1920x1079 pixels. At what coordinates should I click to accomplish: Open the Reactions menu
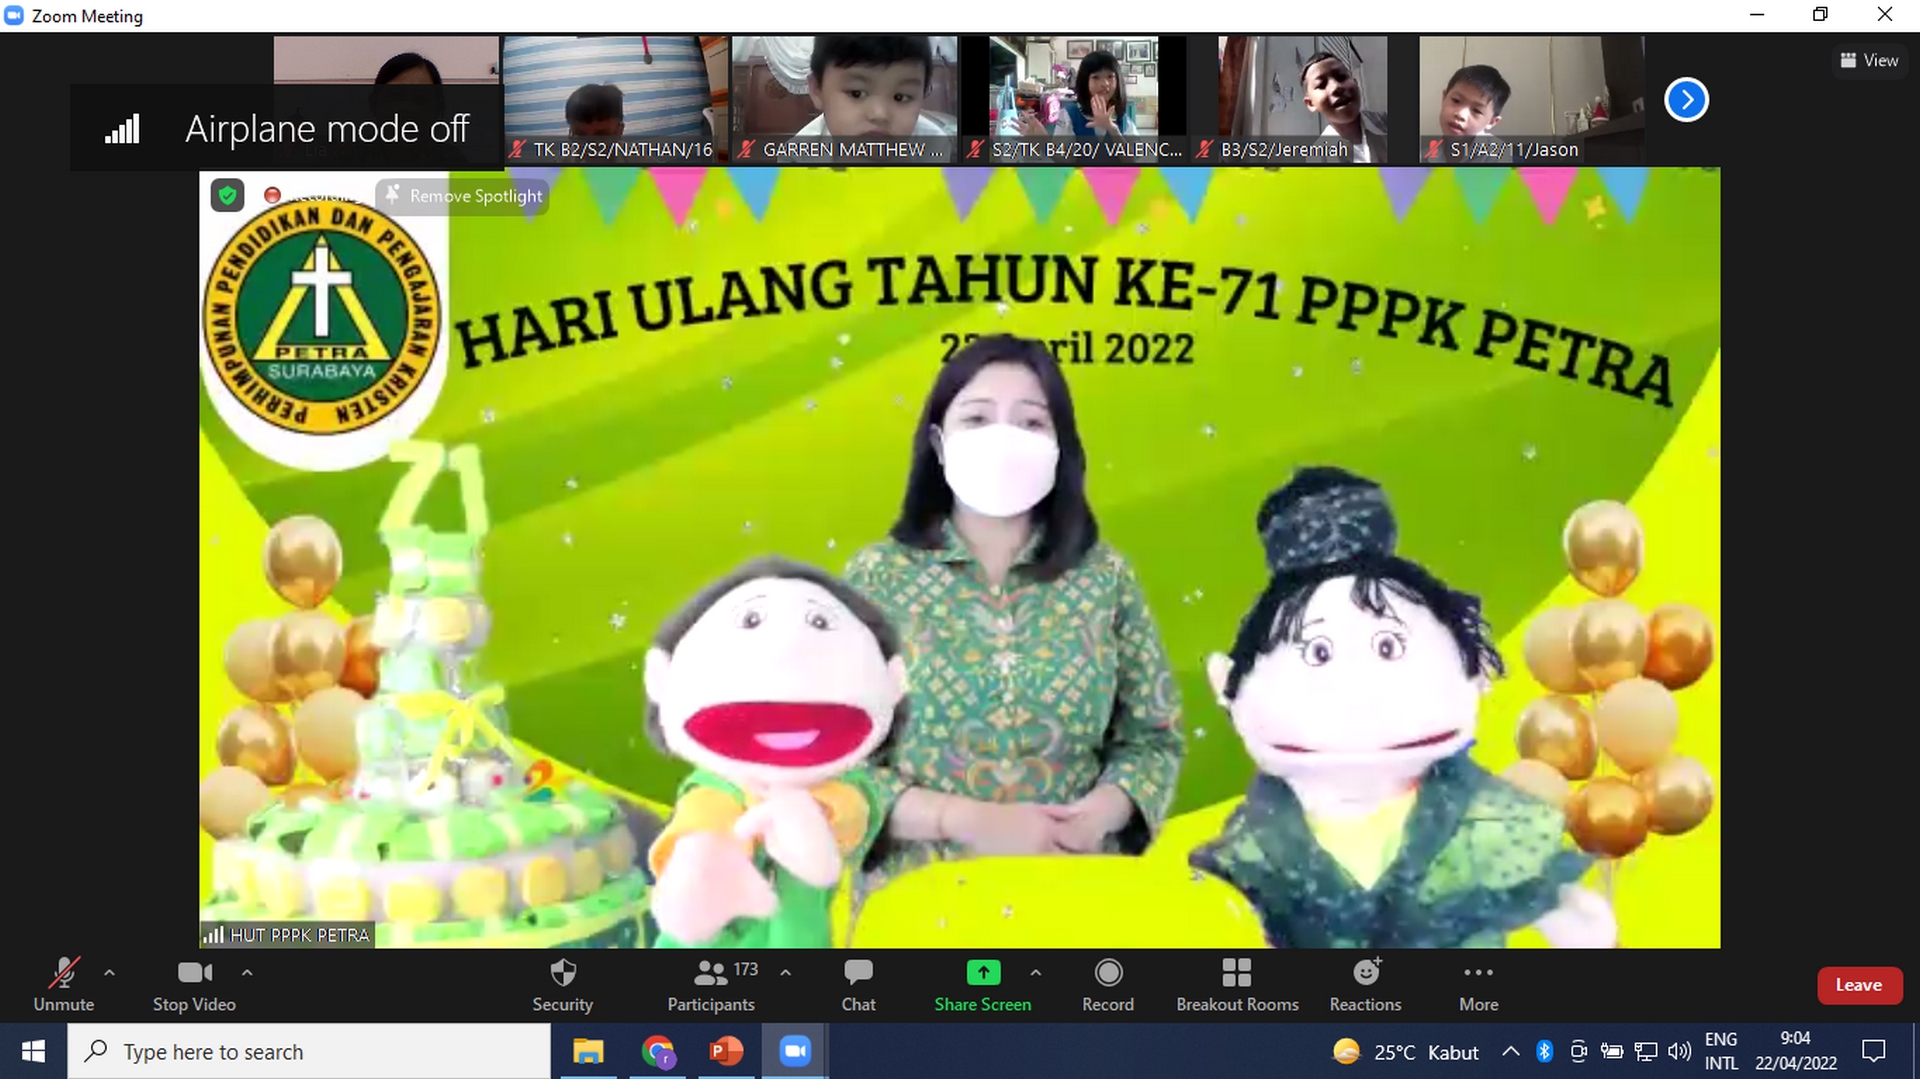1365,984
